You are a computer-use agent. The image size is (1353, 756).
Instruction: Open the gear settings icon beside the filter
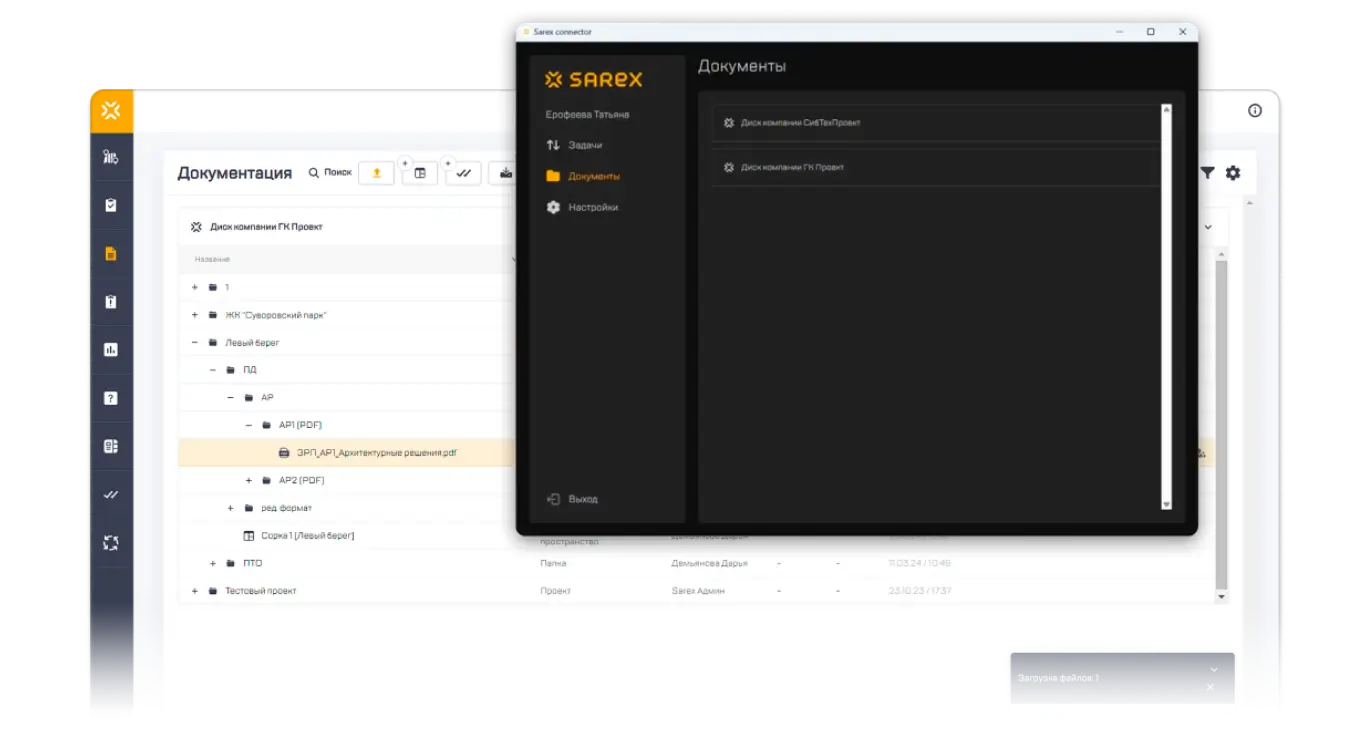point(1233,173)
